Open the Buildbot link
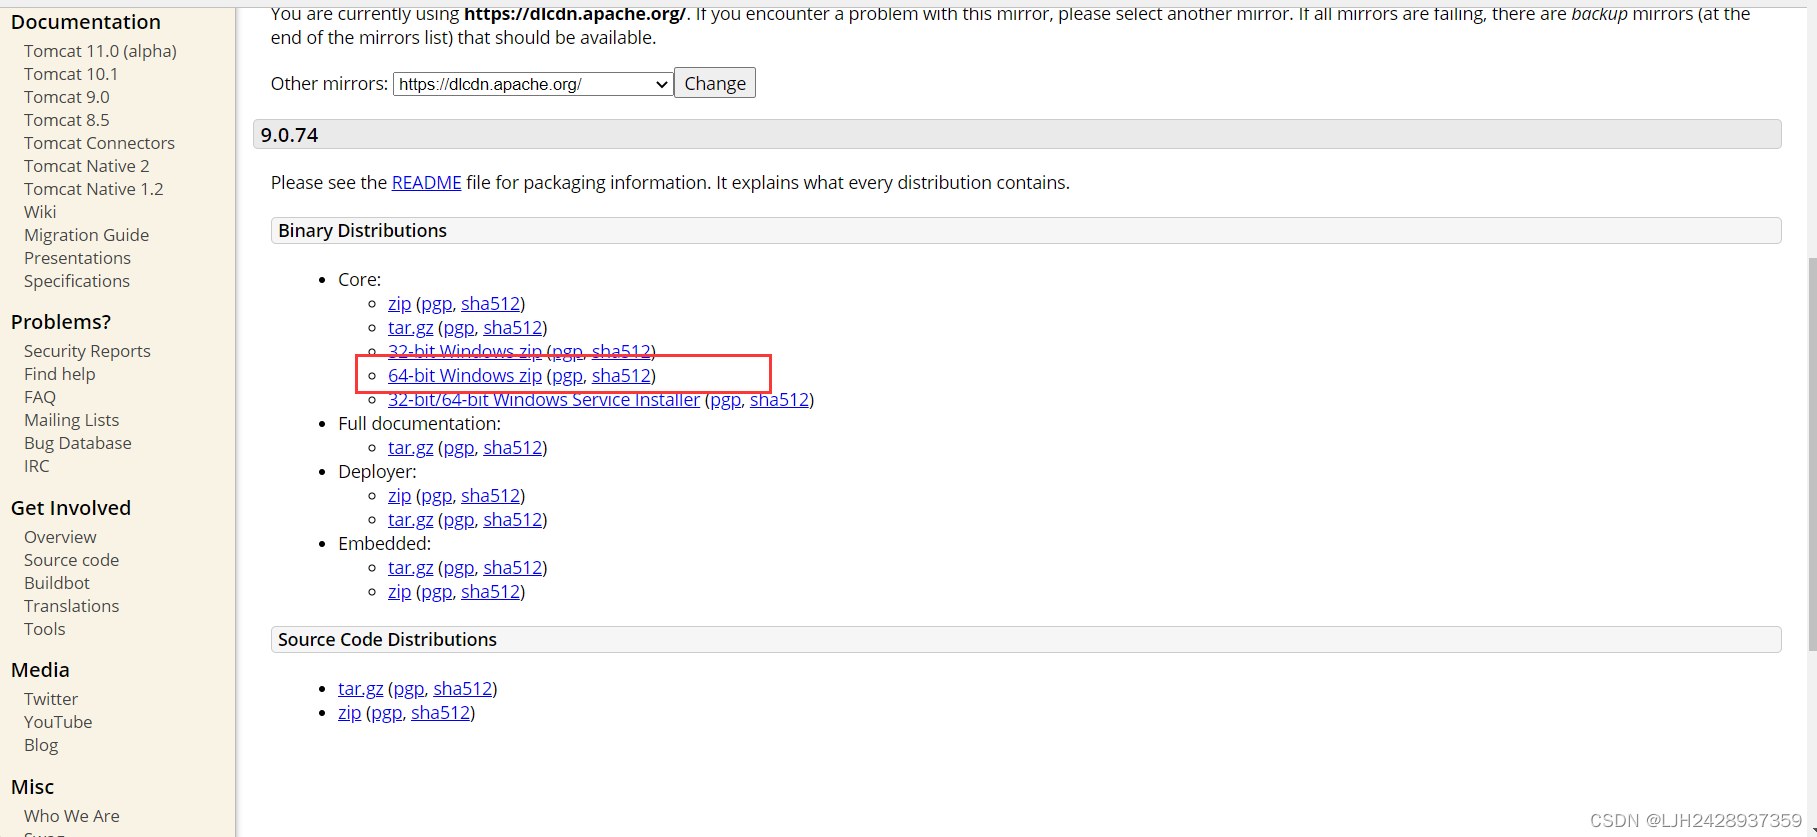The width and height of the screenshot is (1817, 837). [57, 583]
